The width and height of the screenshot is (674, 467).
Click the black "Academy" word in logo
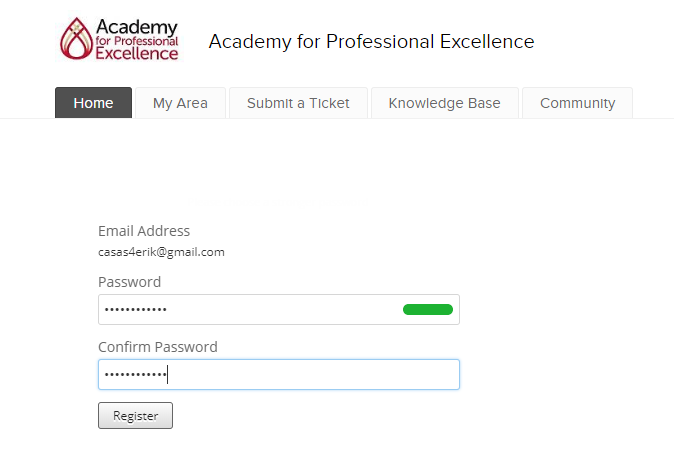(137, 26)
